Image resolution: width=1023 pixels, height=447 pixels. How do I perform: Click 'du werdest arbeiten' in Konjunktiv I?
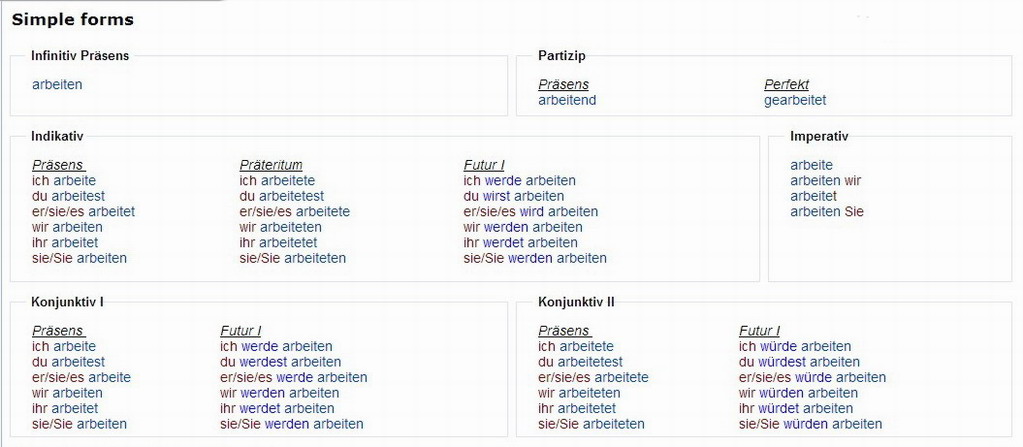click(280, 362)
